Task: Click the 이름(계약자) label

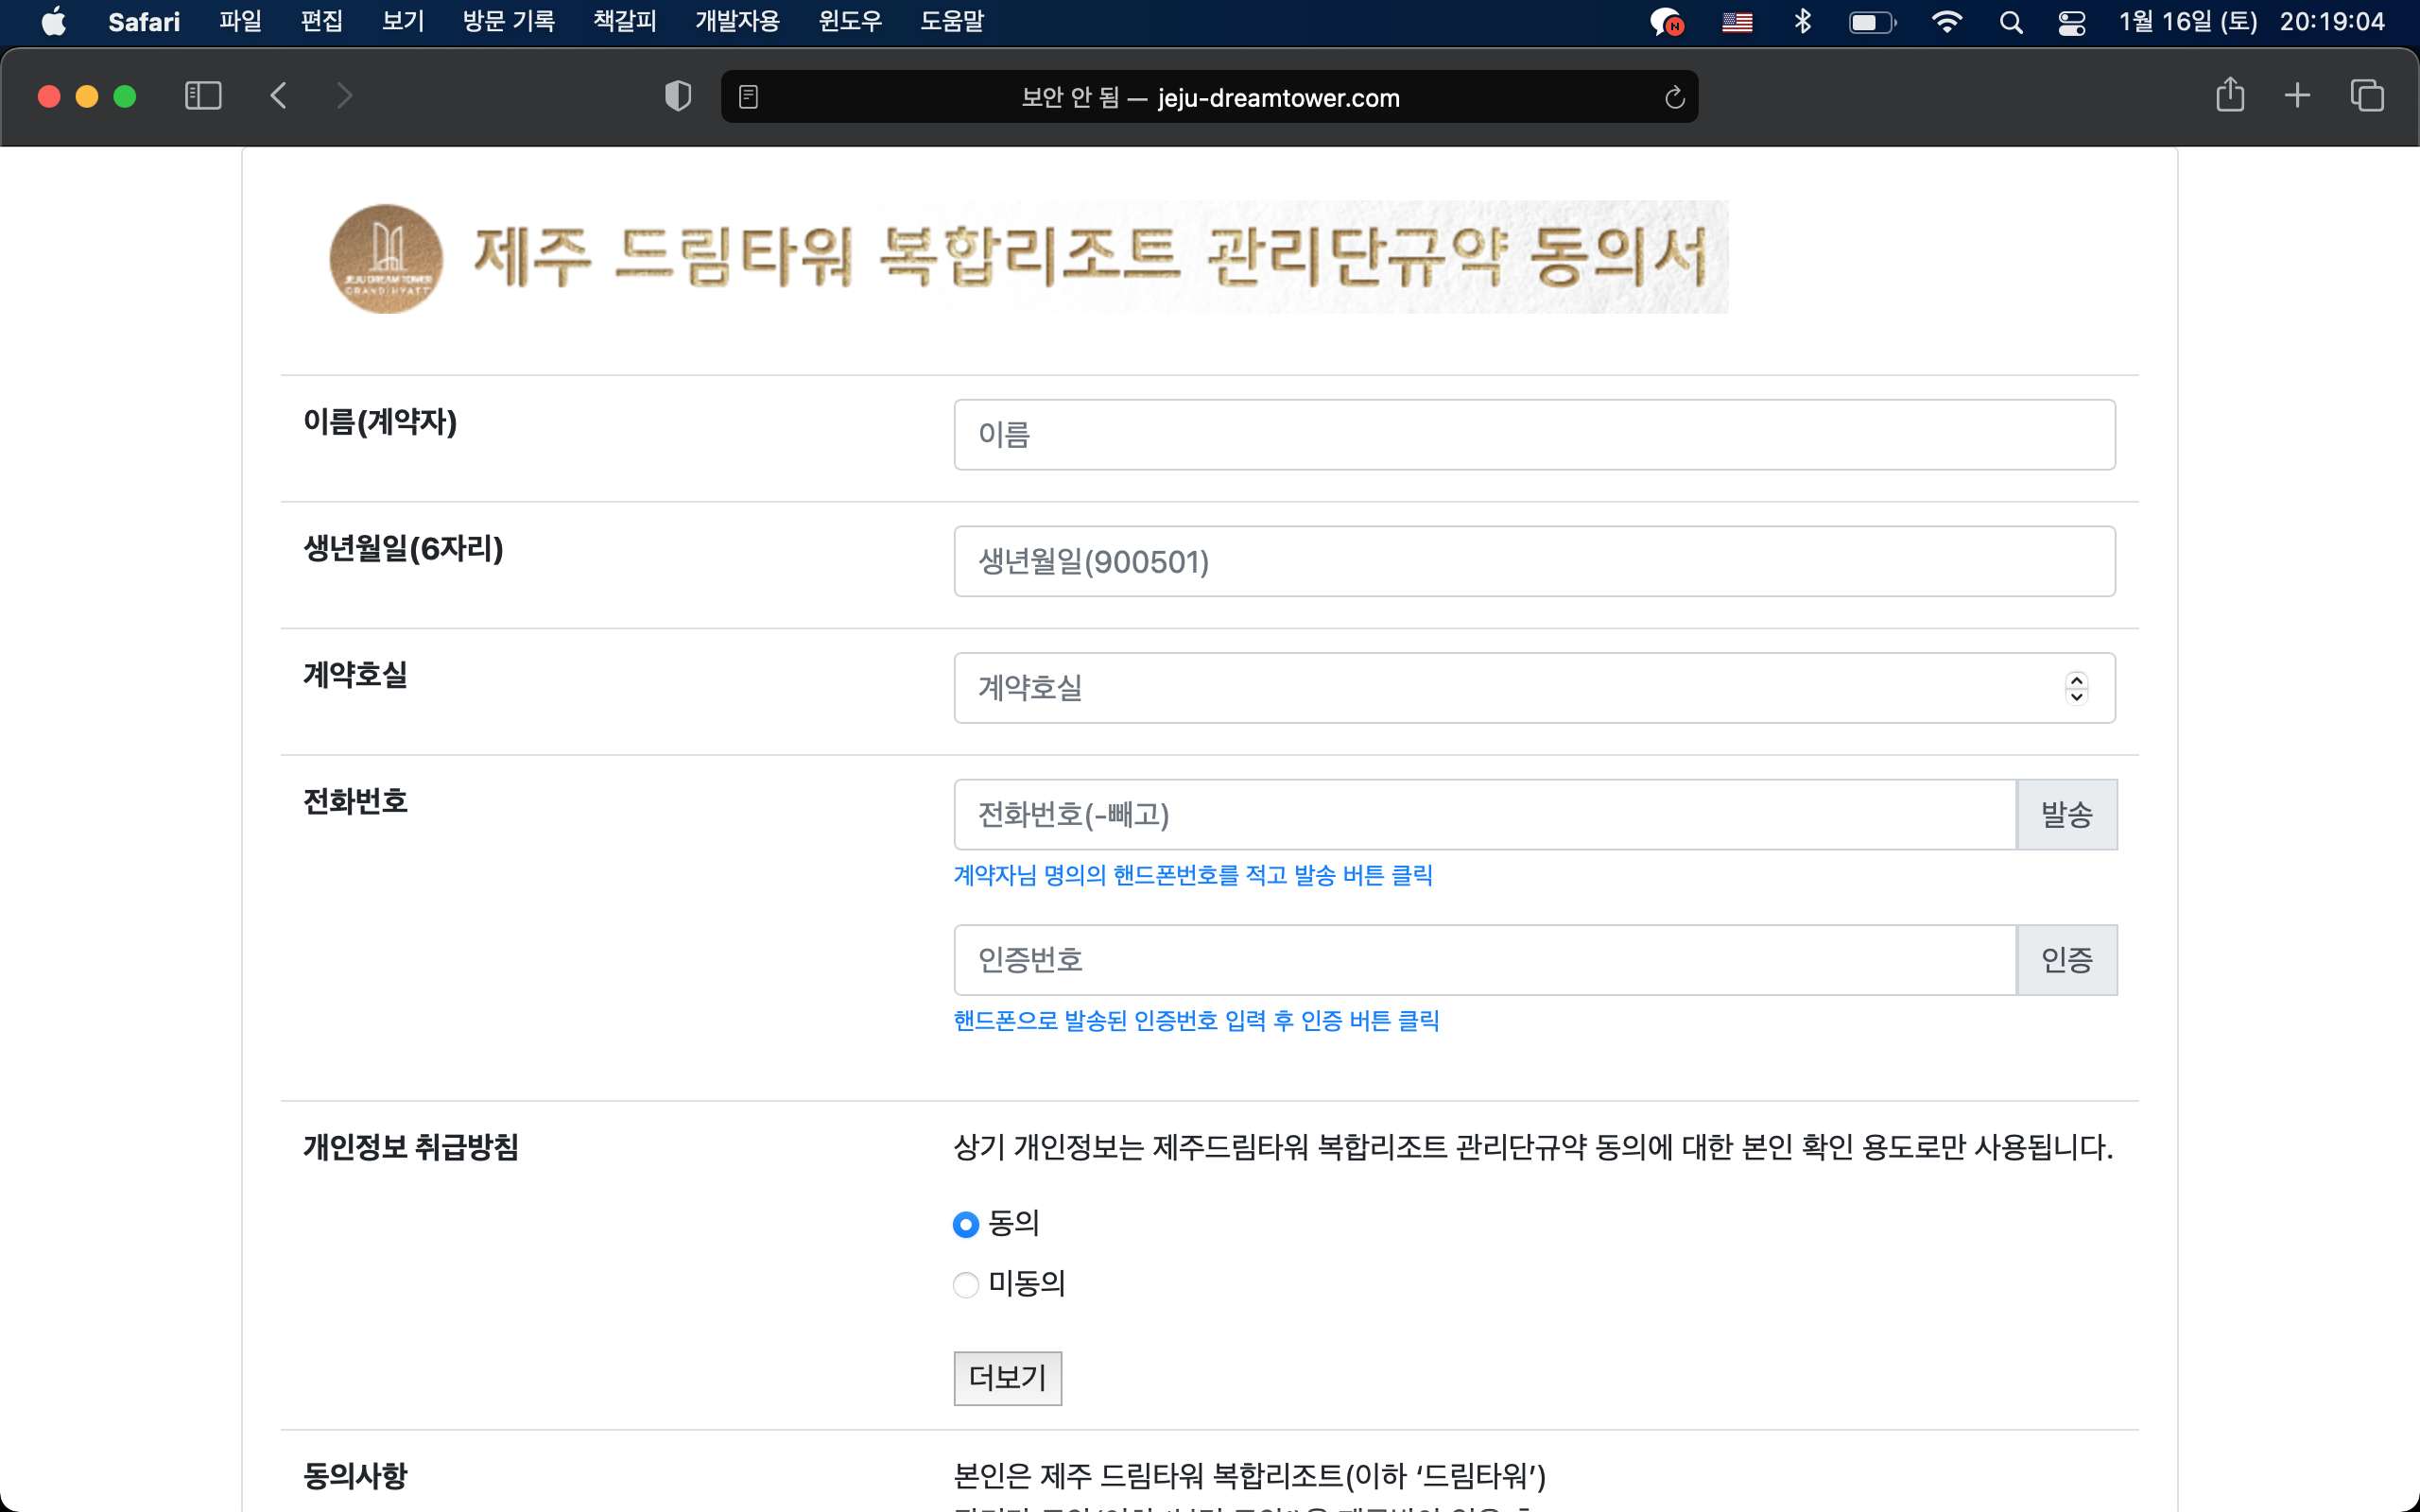Action: 380,422
